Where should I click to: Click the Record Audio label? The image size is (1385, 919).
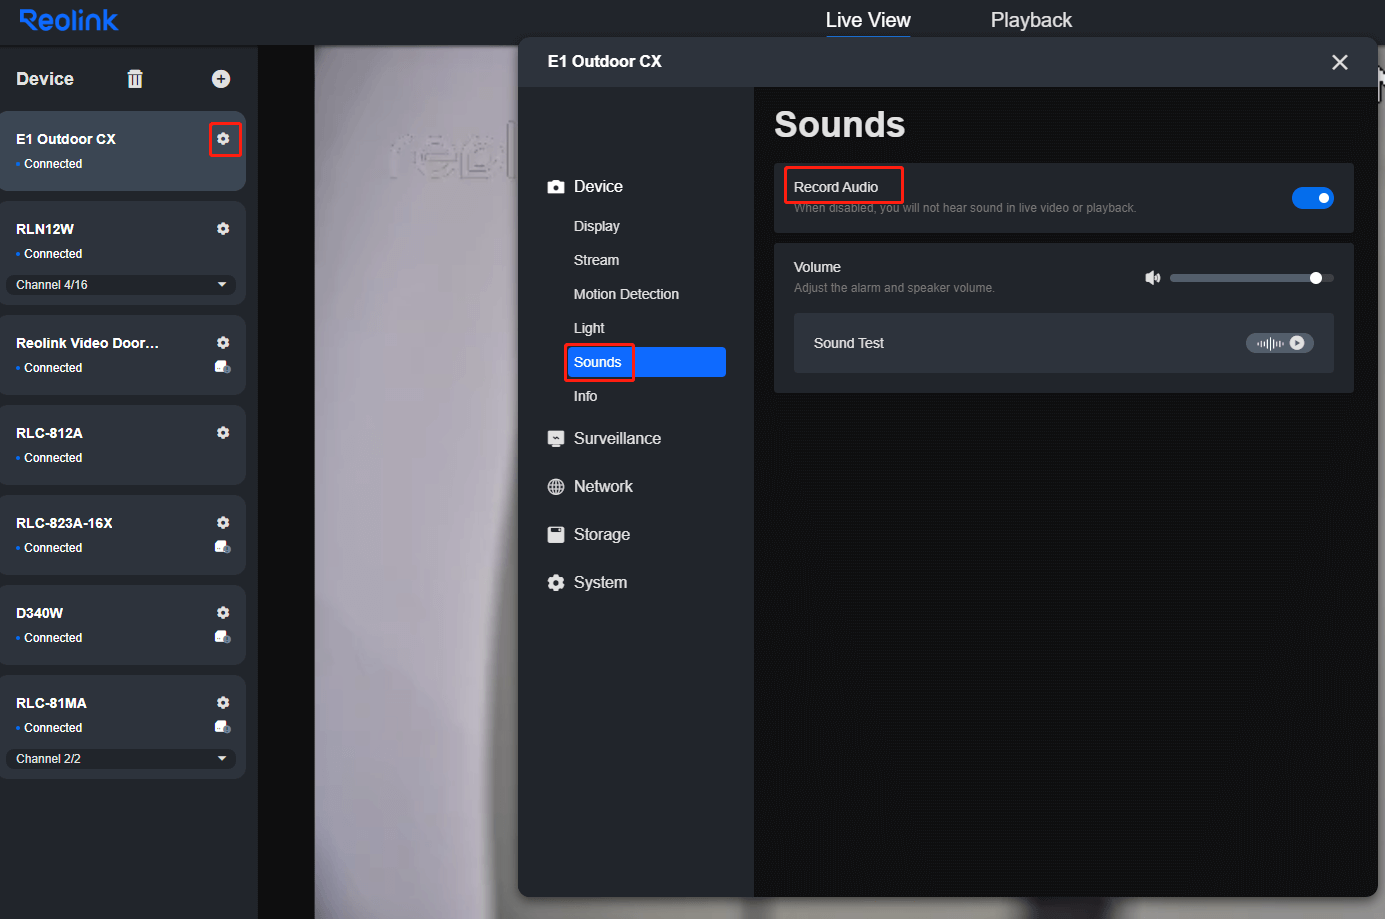pos(836,187)
